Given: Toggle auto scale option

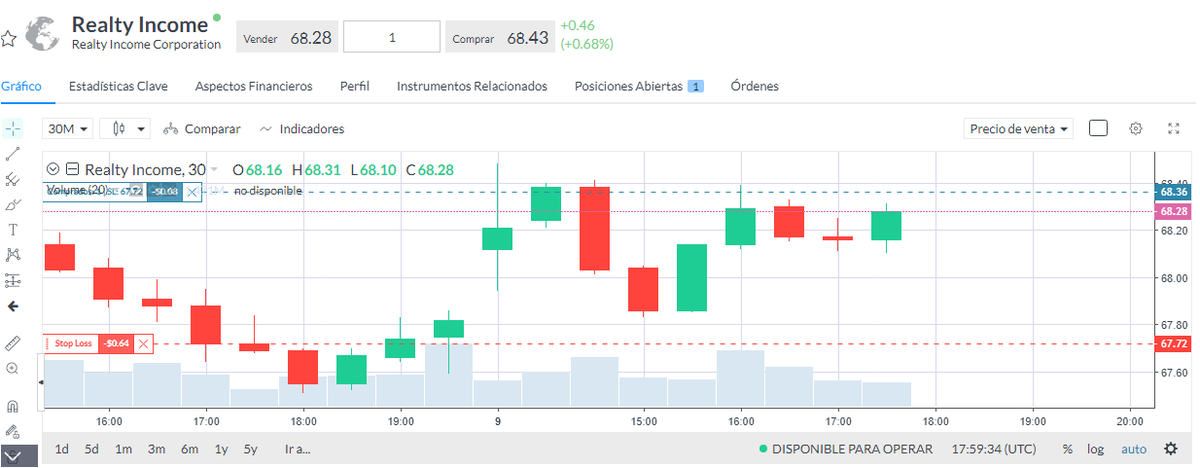Looking at the screenshot, I should (1133, 449).
